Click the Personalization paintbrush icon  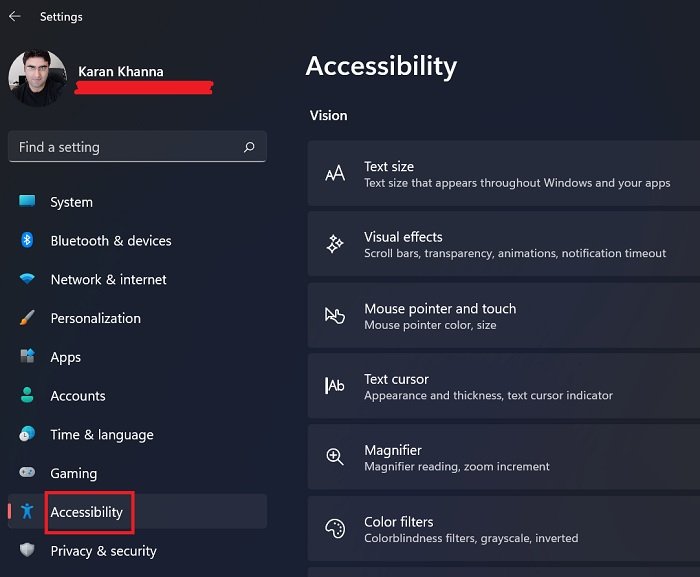(28, 318)
